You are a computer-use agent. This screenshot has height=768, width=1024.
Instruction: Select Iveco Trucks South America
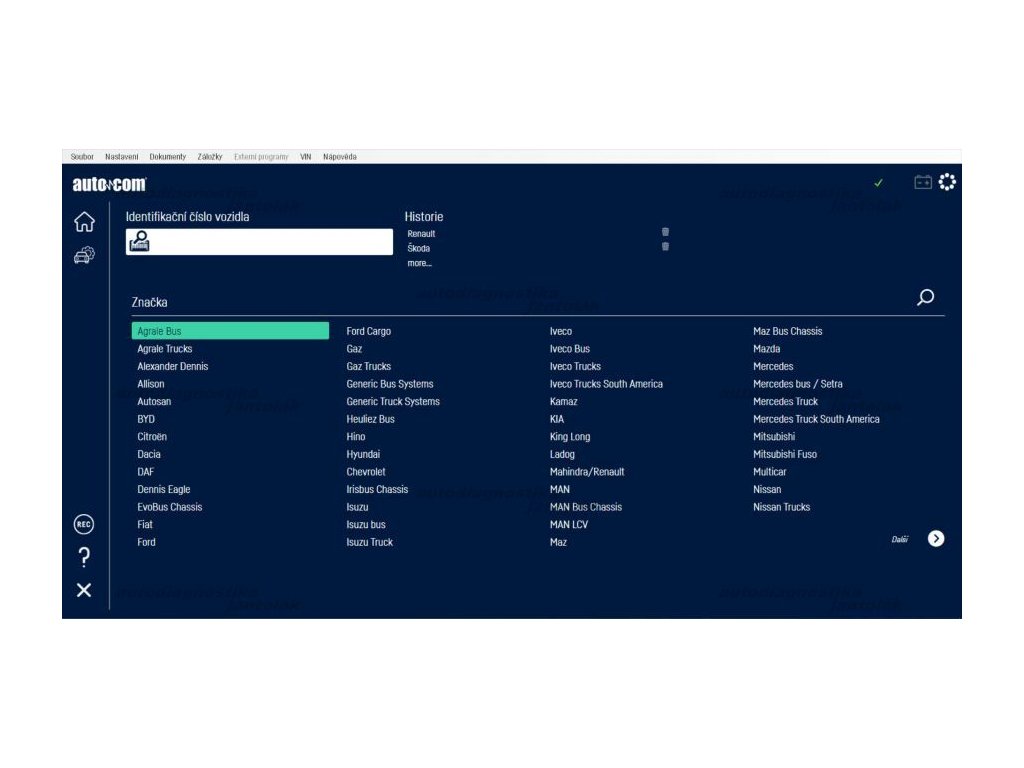(606, 384)
